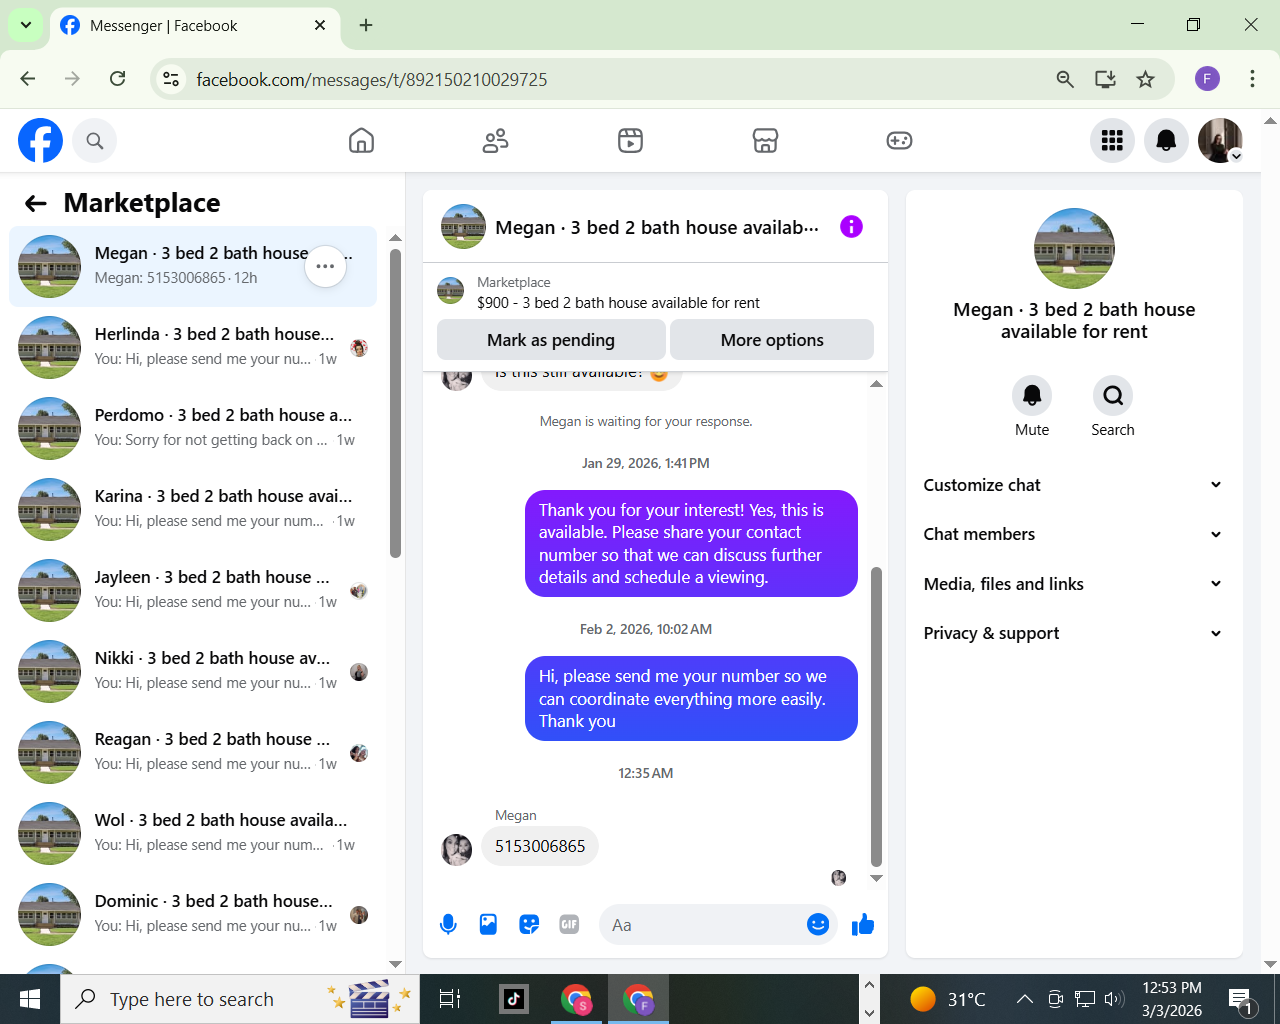Viewport: 1280px width, 1024px height.
Task: Expand the Customize chat section
Action: [x=1073, y=485]
